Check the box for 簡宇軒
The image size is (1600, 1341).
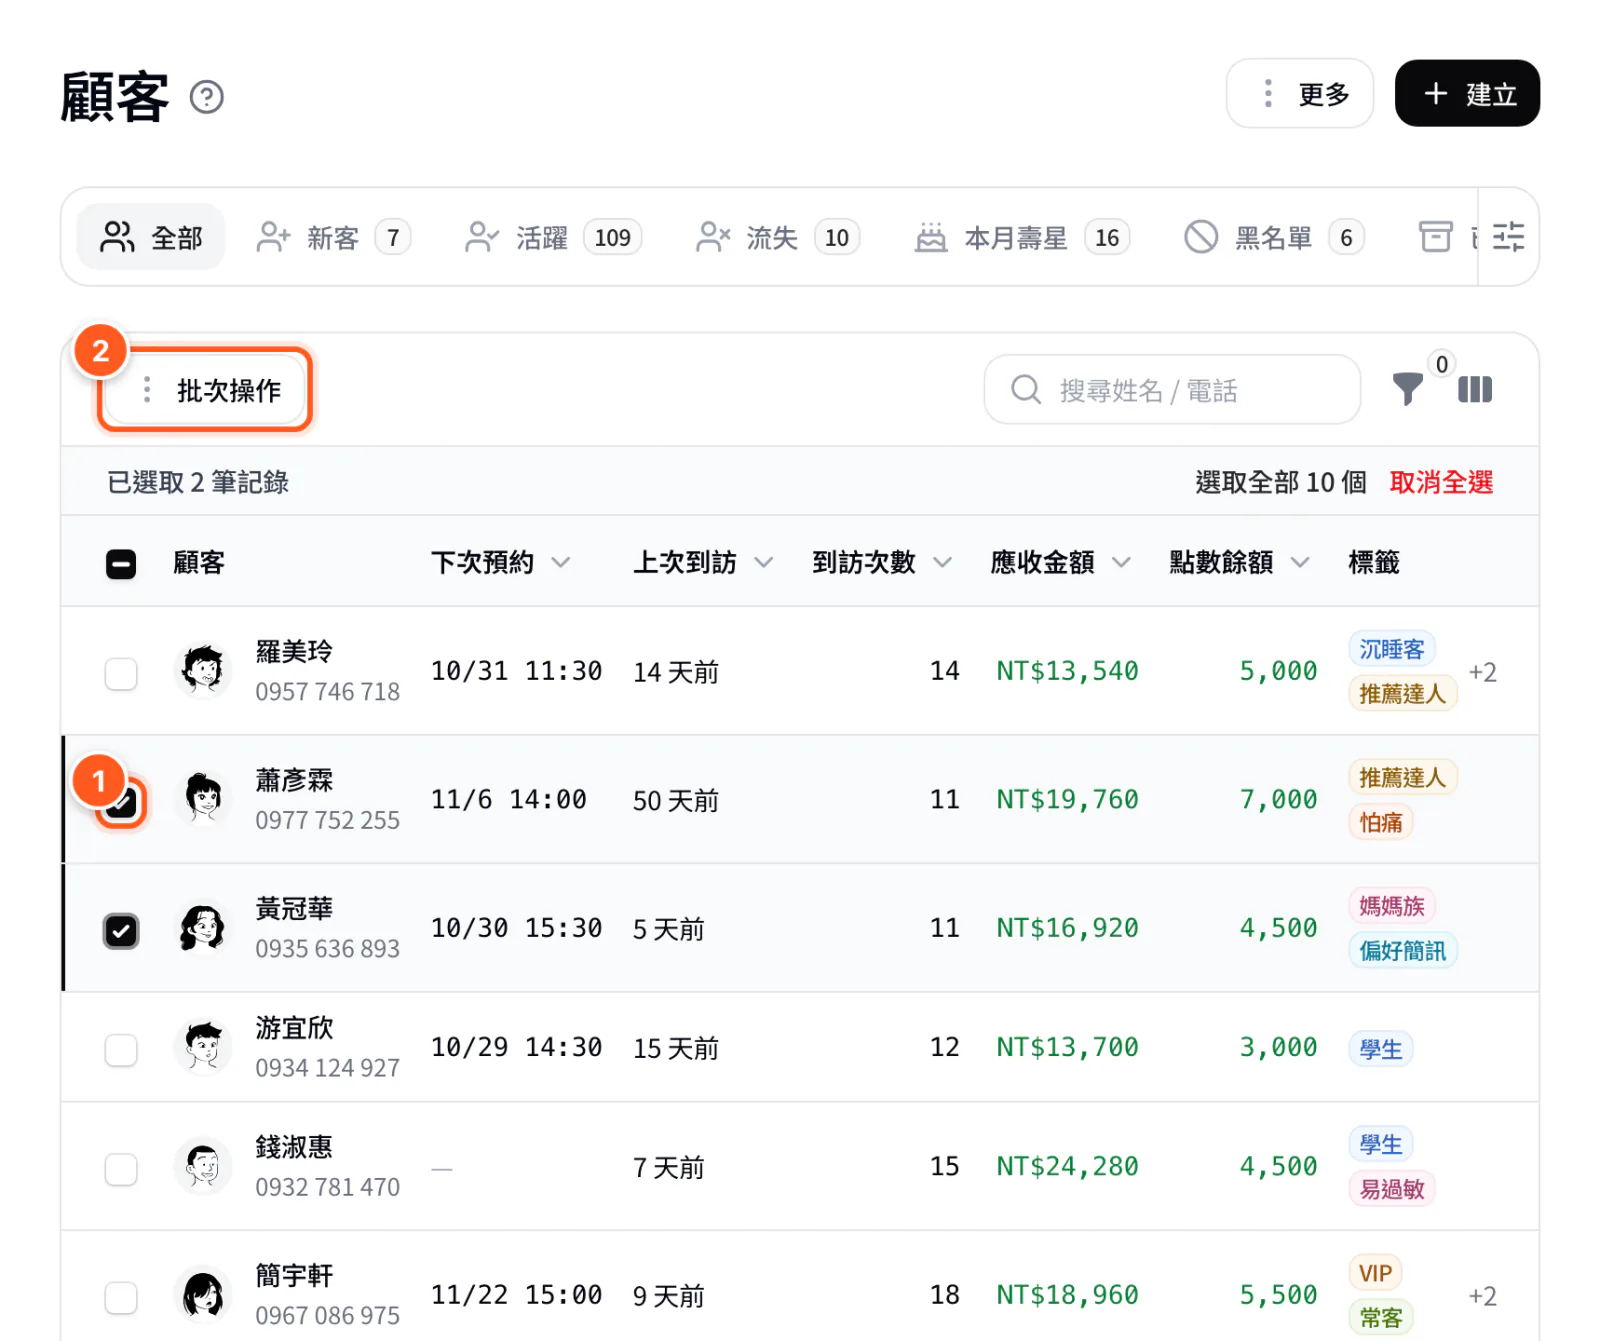click(x=121, y=1298)
